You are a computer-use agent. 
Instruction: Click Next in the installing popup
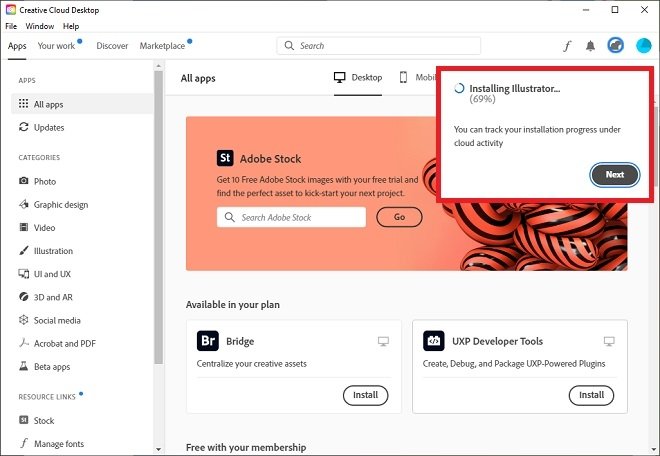(x=615, y=175)
